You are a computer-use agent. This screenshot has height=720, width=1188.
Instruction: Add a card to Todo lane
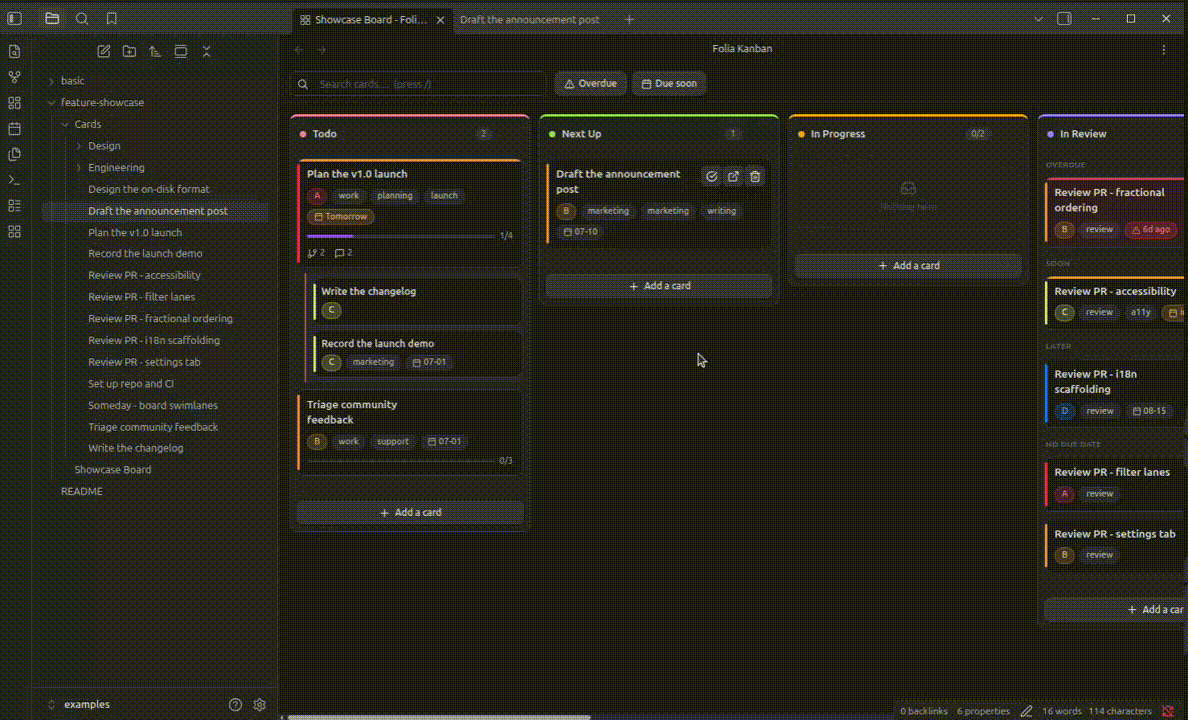[x=410, y=512]
